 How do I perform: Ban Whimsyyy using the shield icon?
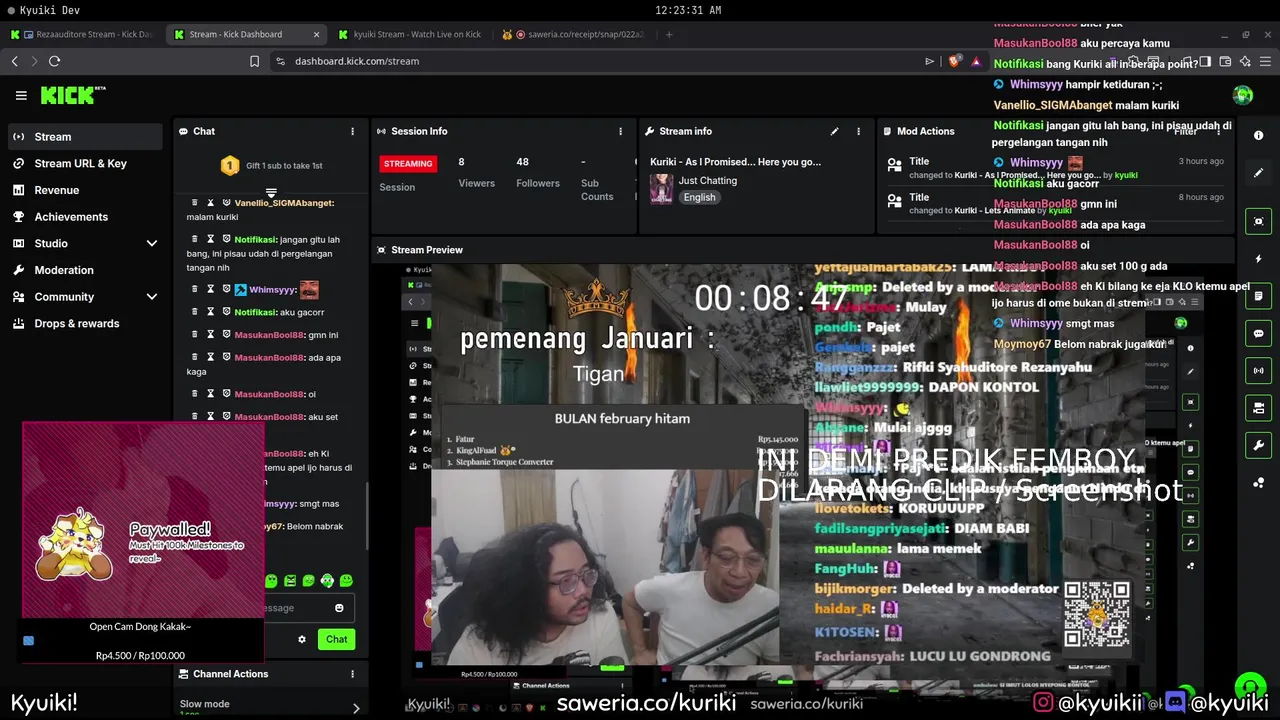(x=227, y=289)
